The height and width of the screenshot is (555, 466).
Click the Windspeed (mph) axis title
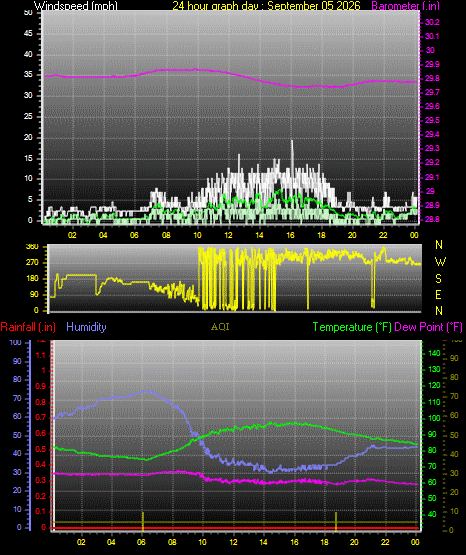coord(76,6)
